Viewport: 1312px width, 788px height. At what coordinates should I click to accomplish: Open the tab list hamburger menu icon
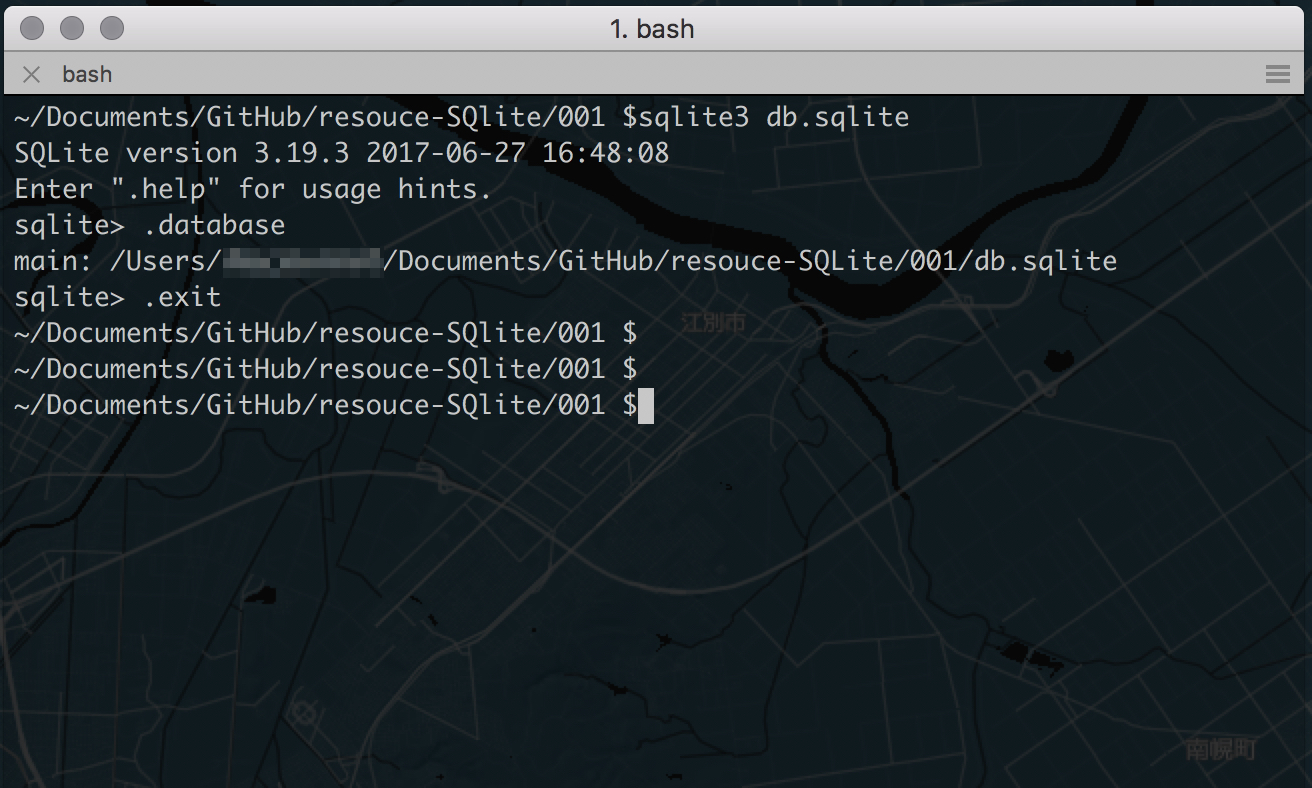click(1277, 74)
